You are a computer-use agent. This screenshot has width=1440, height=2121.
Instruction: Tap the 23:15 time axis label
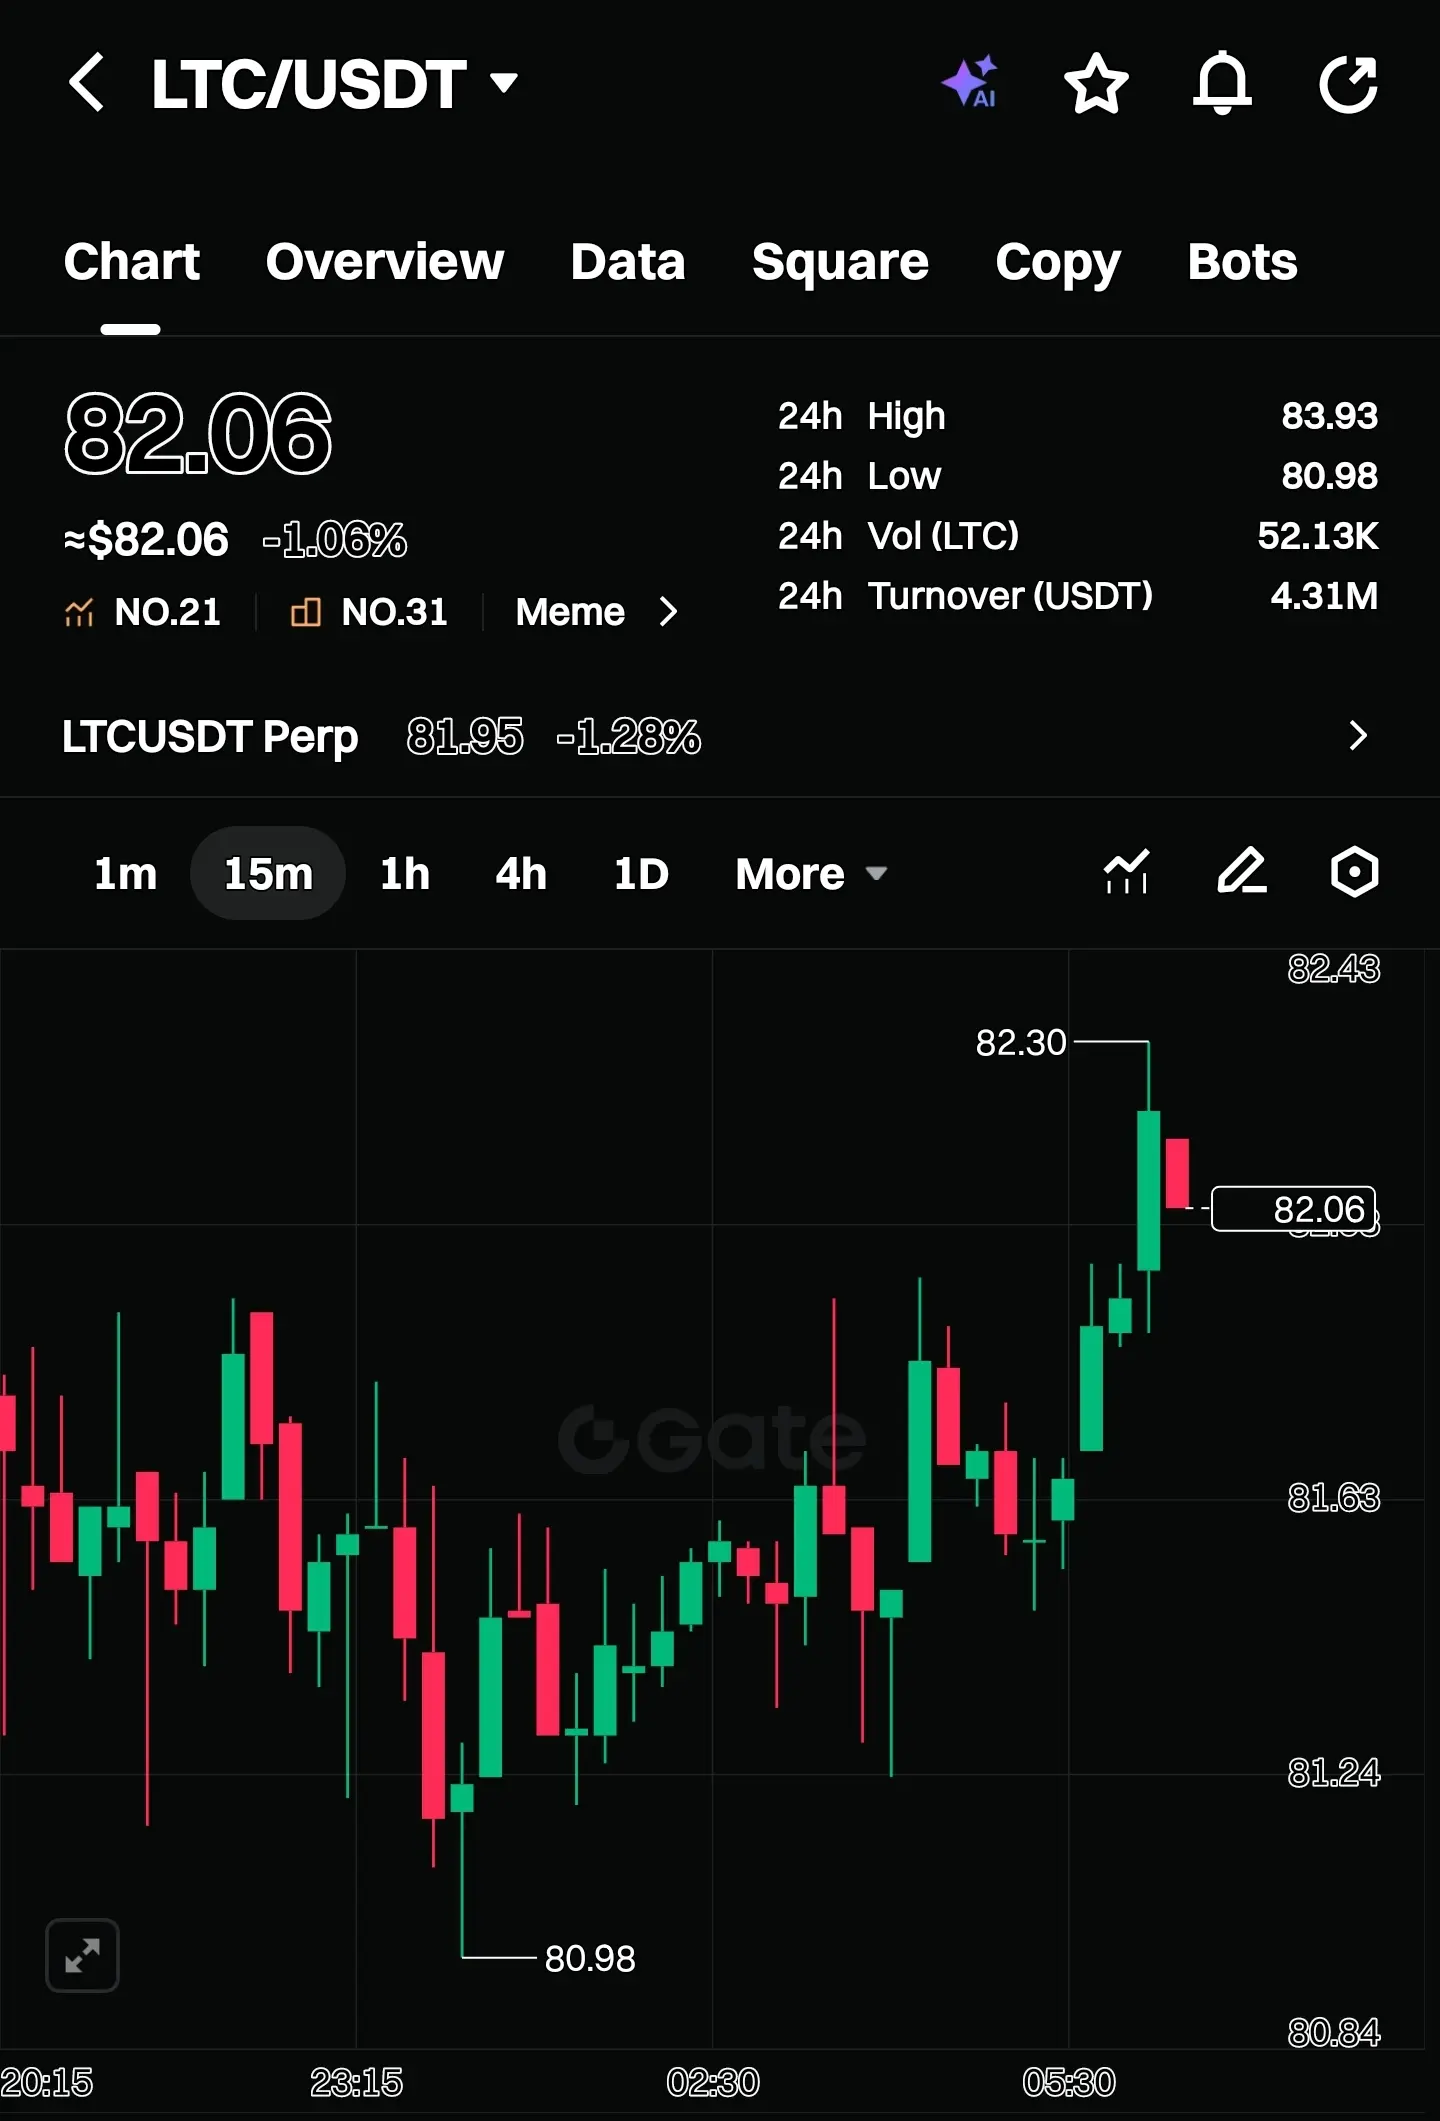[x=357, y=2083]
